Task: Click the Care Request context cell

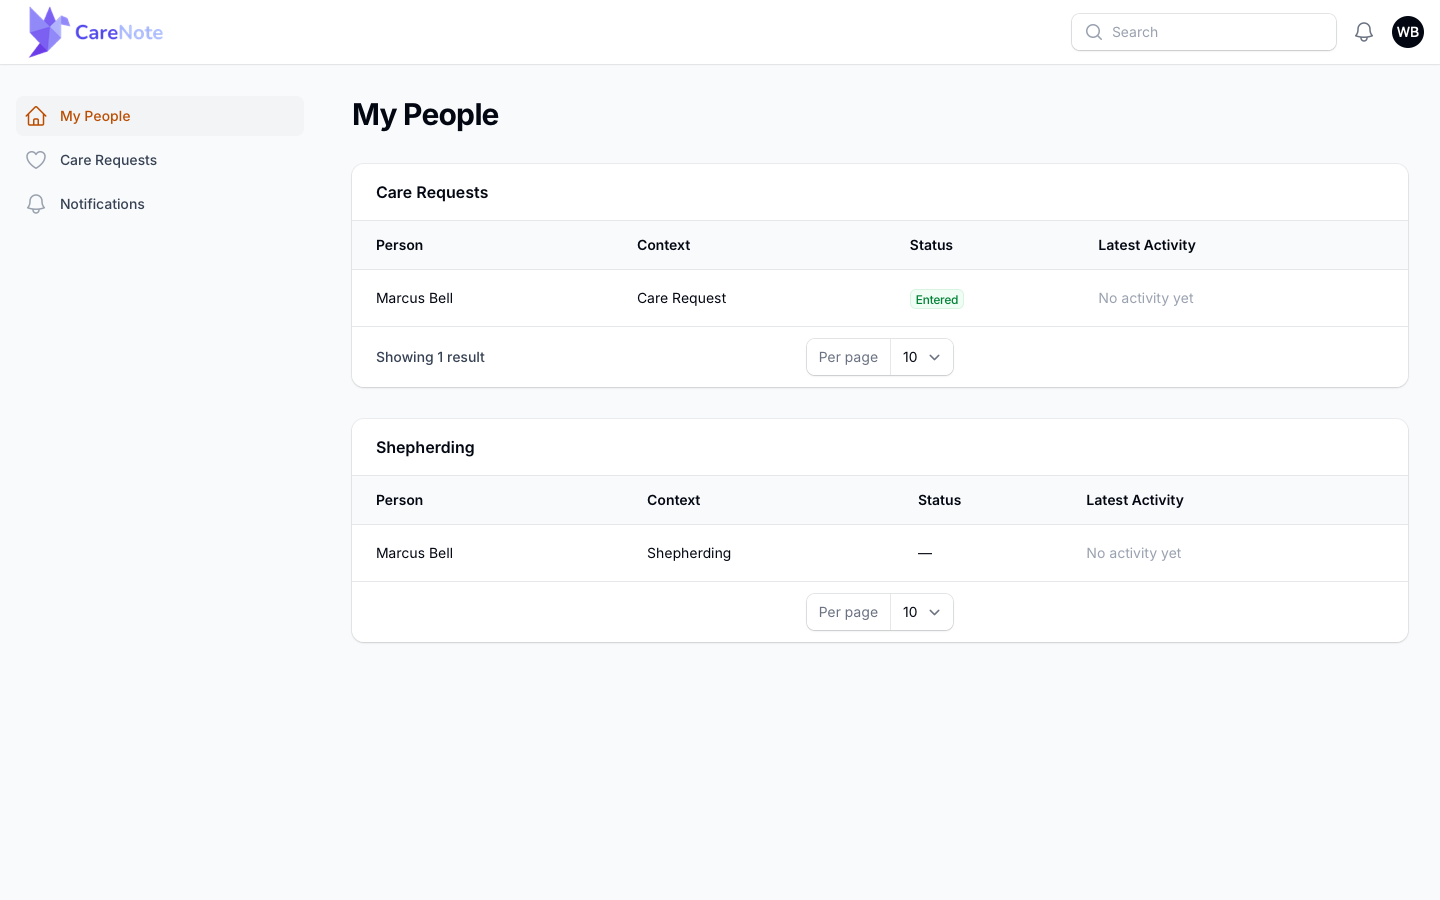Action: pos(681,298)
